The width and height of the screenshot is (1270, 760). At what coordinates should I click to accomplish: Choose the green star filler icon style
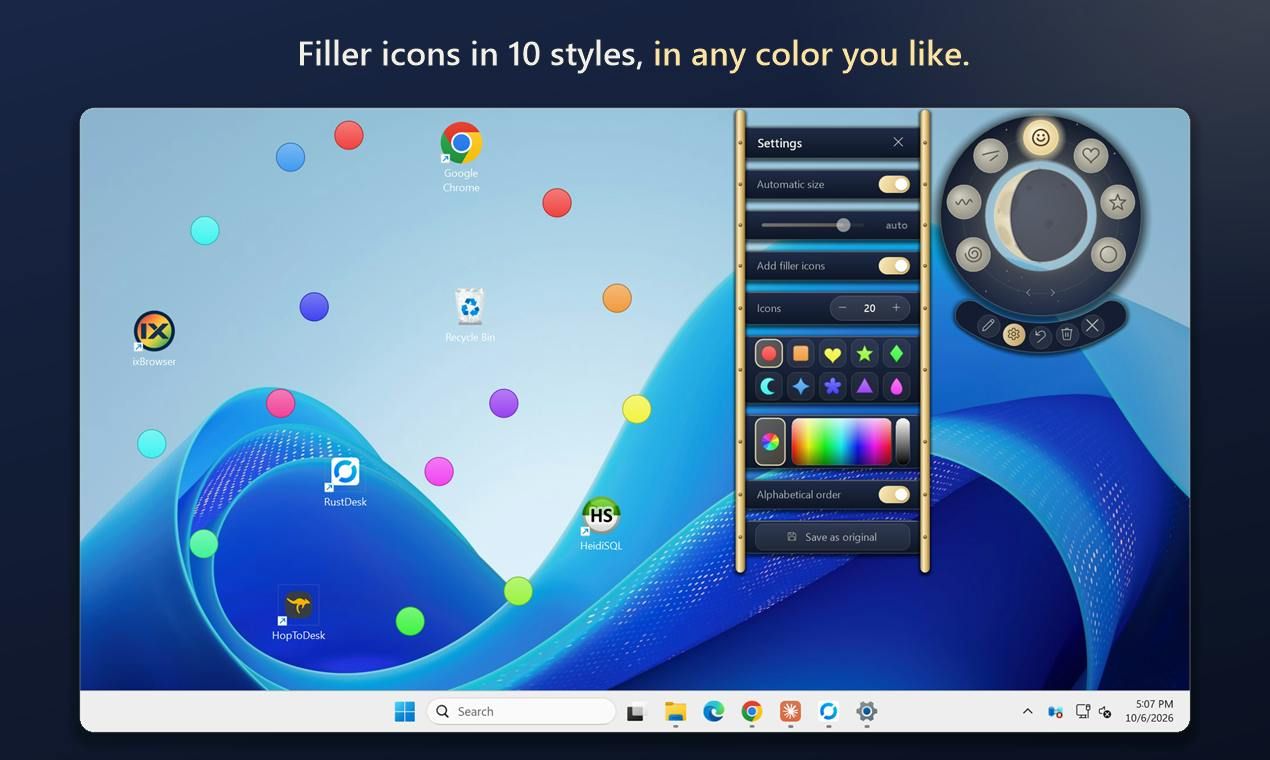(x=864, y=353)
